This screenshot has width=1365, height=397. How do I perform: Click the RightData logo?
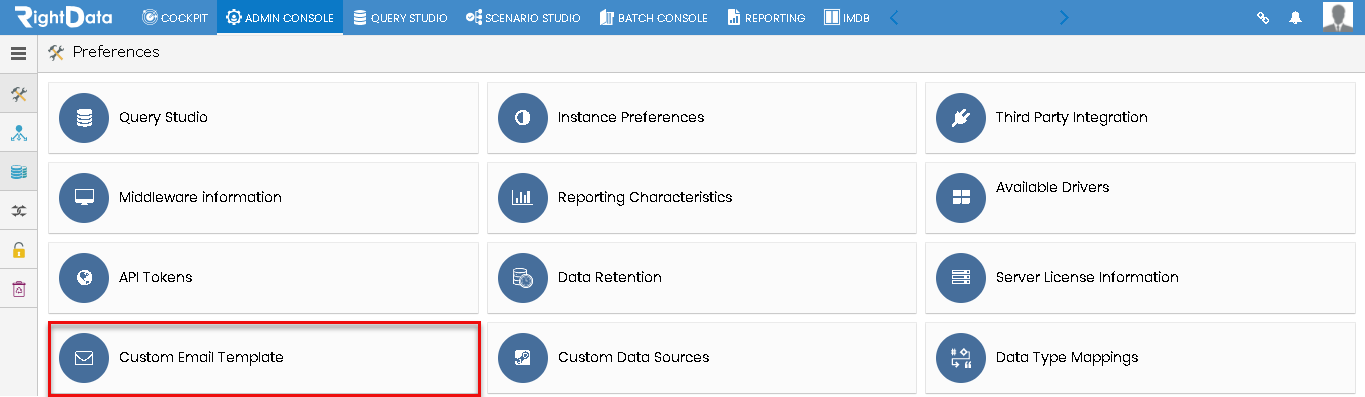pyautogui.click(x=64, y=17)
